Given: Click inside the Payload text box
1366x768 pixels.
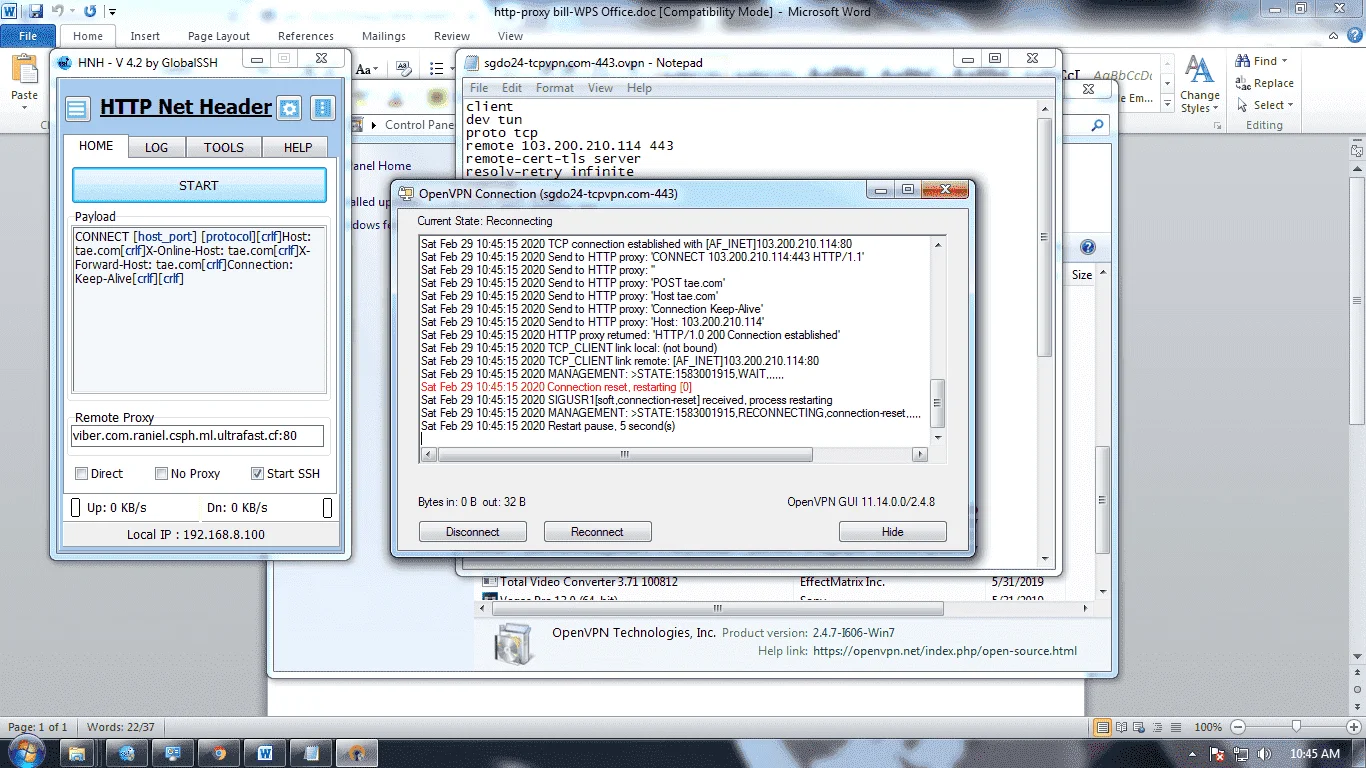Looking at the screenshot, I should (x=200, y=310).
